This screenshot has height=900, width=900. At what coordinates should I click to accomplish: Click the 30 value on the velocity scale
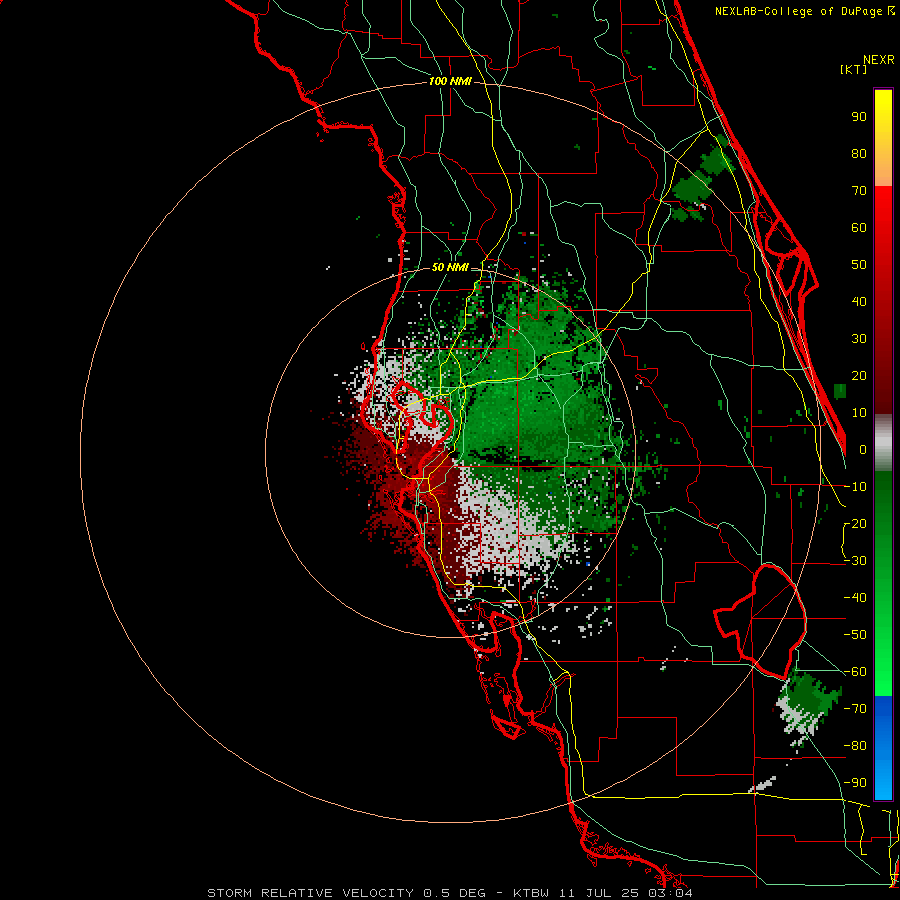(x=859, y=339)
